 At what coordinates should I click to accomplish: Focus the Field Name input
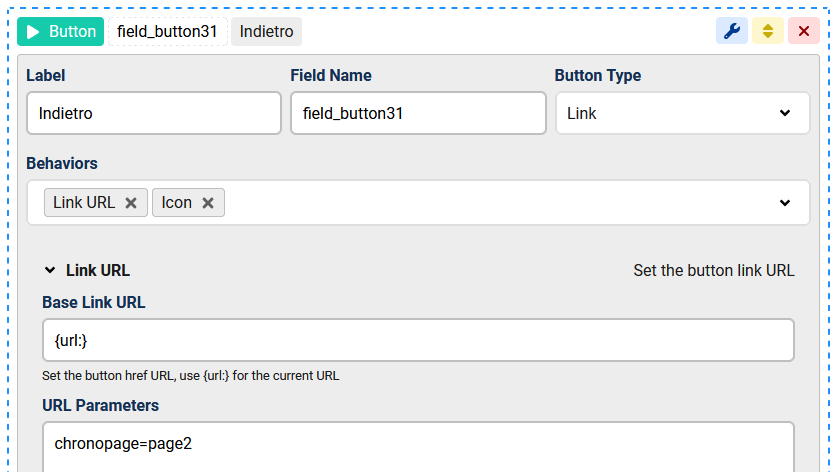click(418, 113)
